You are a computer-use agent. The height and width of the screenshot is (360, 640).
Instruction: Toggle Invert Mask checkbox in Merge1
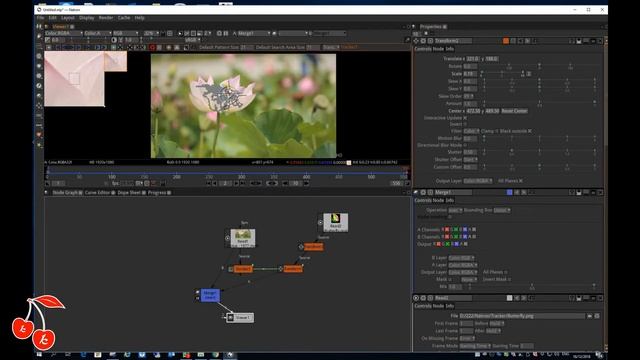(510, 280)
